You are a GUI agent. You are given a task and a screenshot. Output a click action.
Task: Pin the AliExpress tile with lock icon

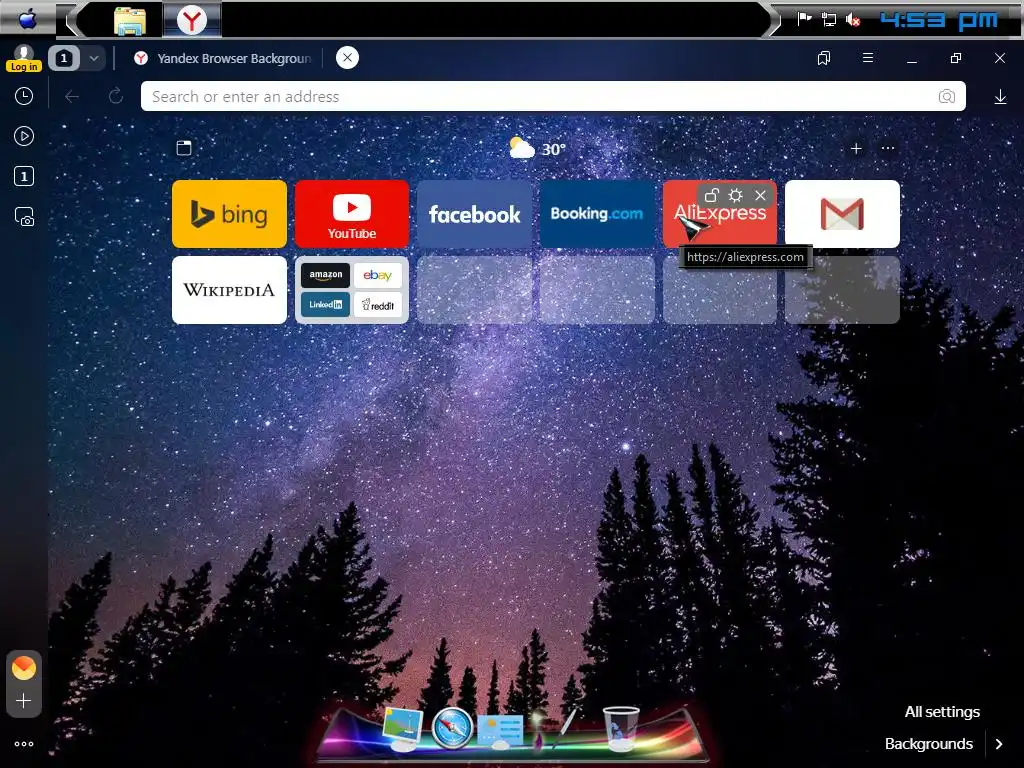(711, 195)
